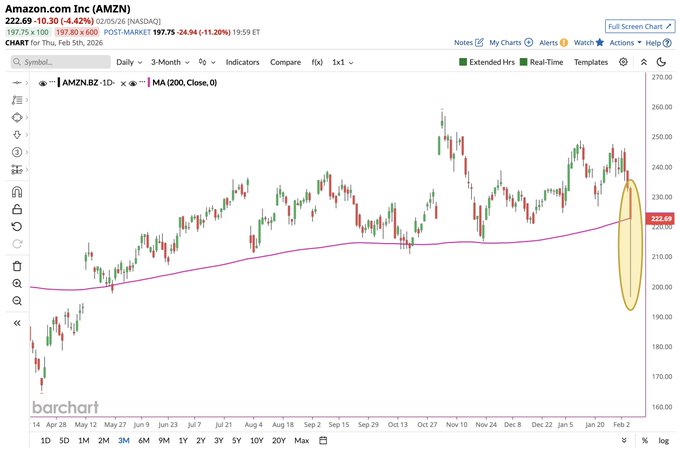This screenshot has height=453, width=680.
Task: Click the AMZN.BZ black color swatch
Action: pyautogui.click(x=59, y=82)
